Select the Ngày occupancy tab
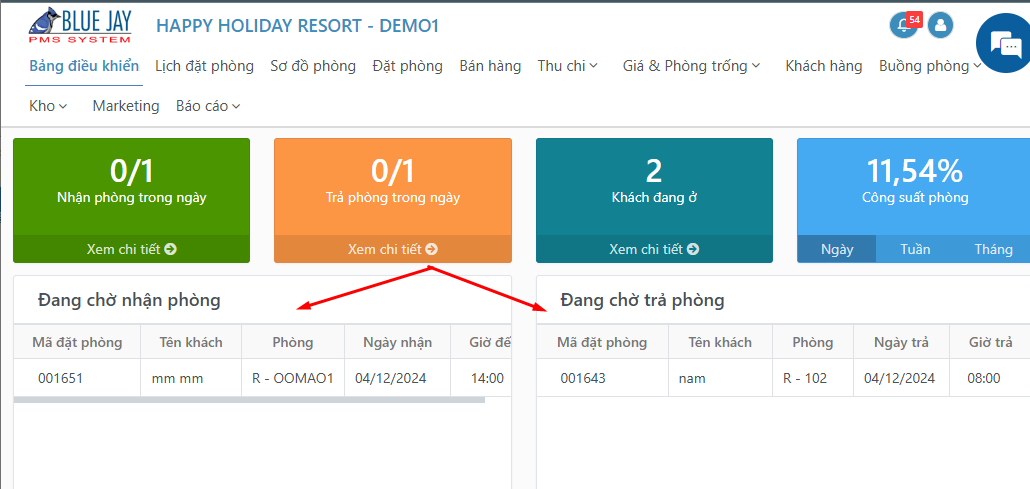Viewport: 1030px width, 489px height. click(x=837, y=249)
